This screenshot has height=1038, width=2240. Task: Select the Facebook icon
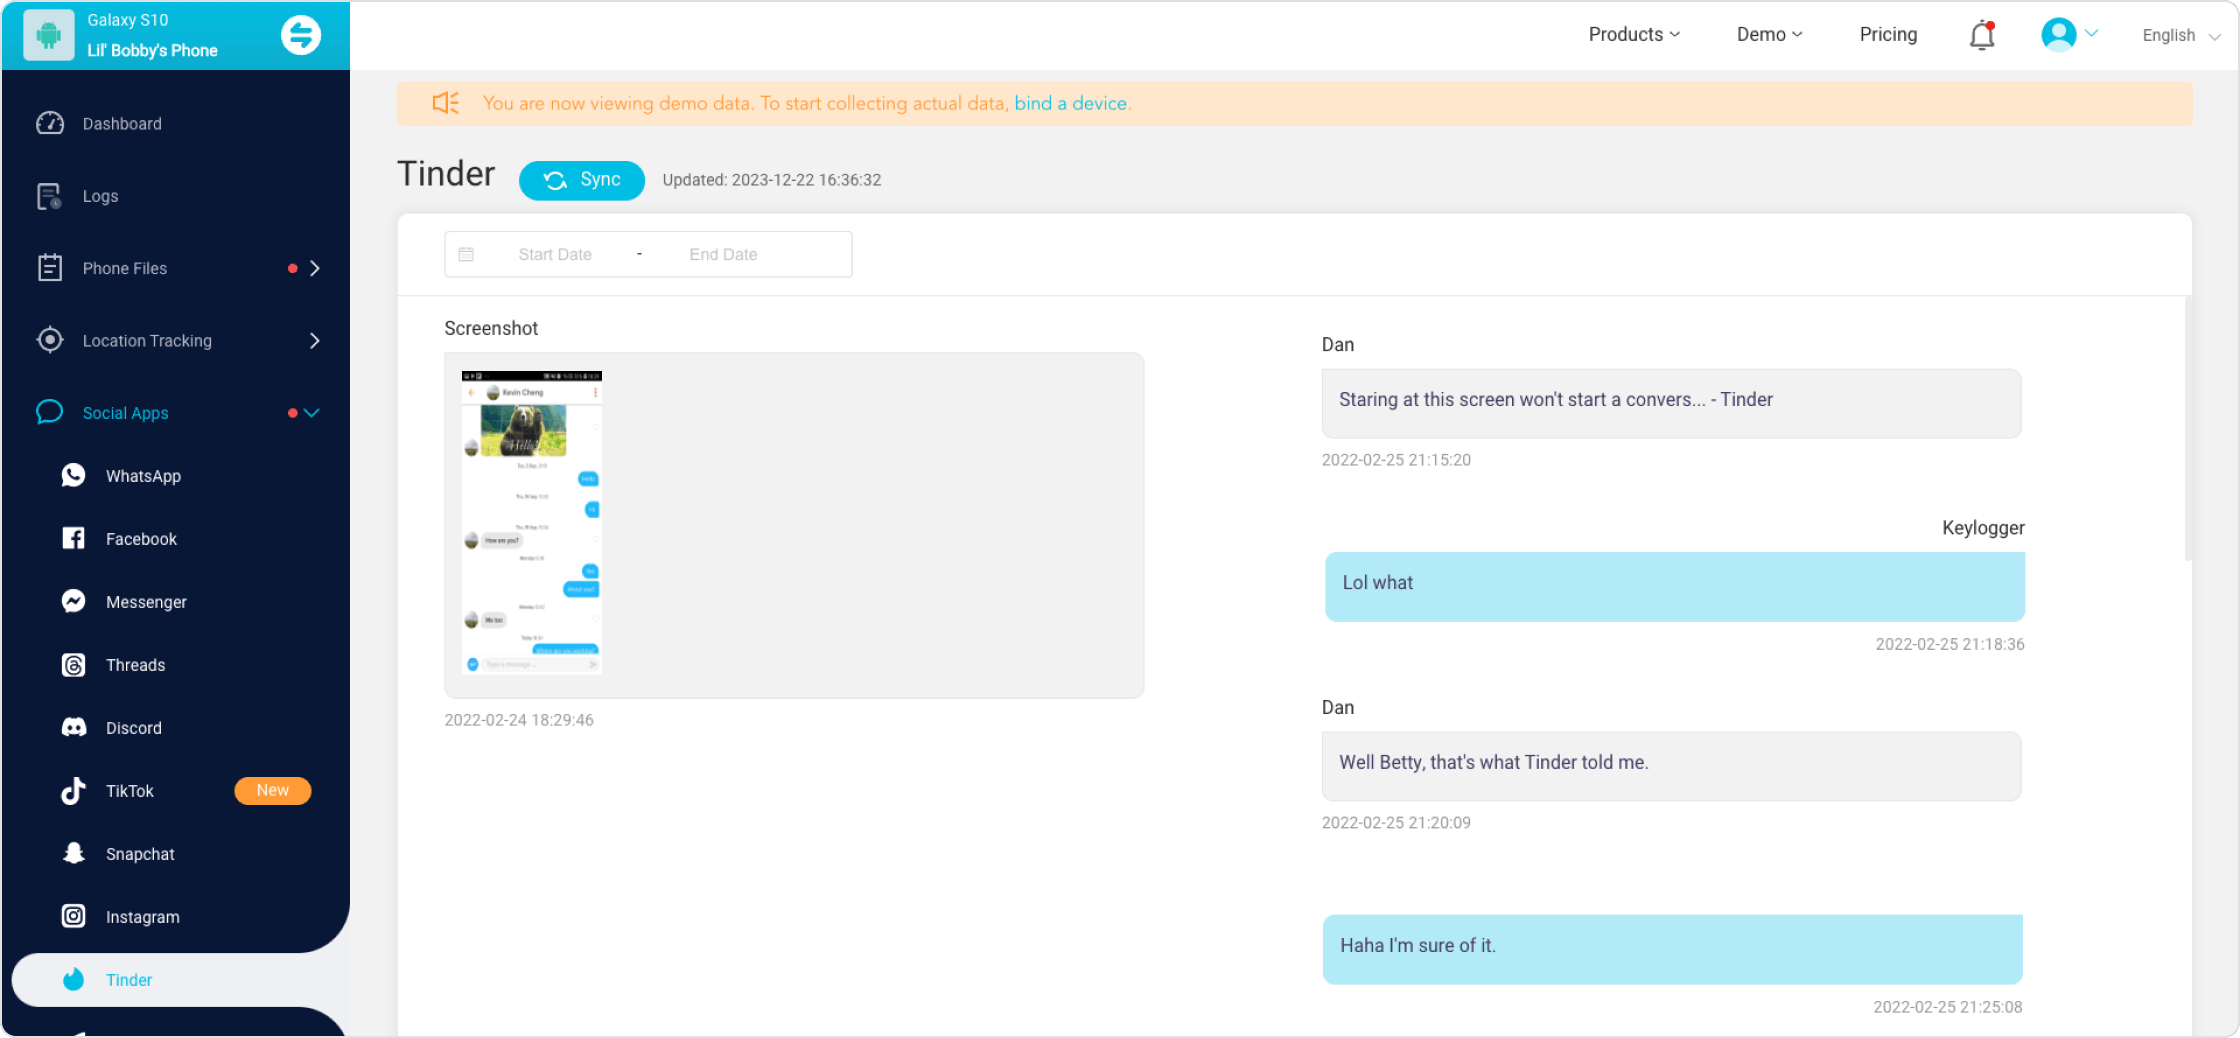[x=74, y=538]
